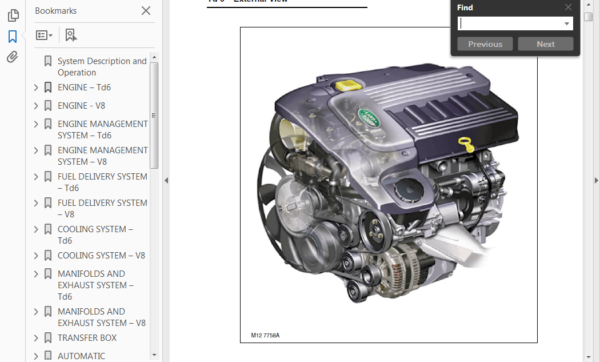Open the bookmark options dropdown menu
The width and height of the screenshot is (600, 362).
44,35
